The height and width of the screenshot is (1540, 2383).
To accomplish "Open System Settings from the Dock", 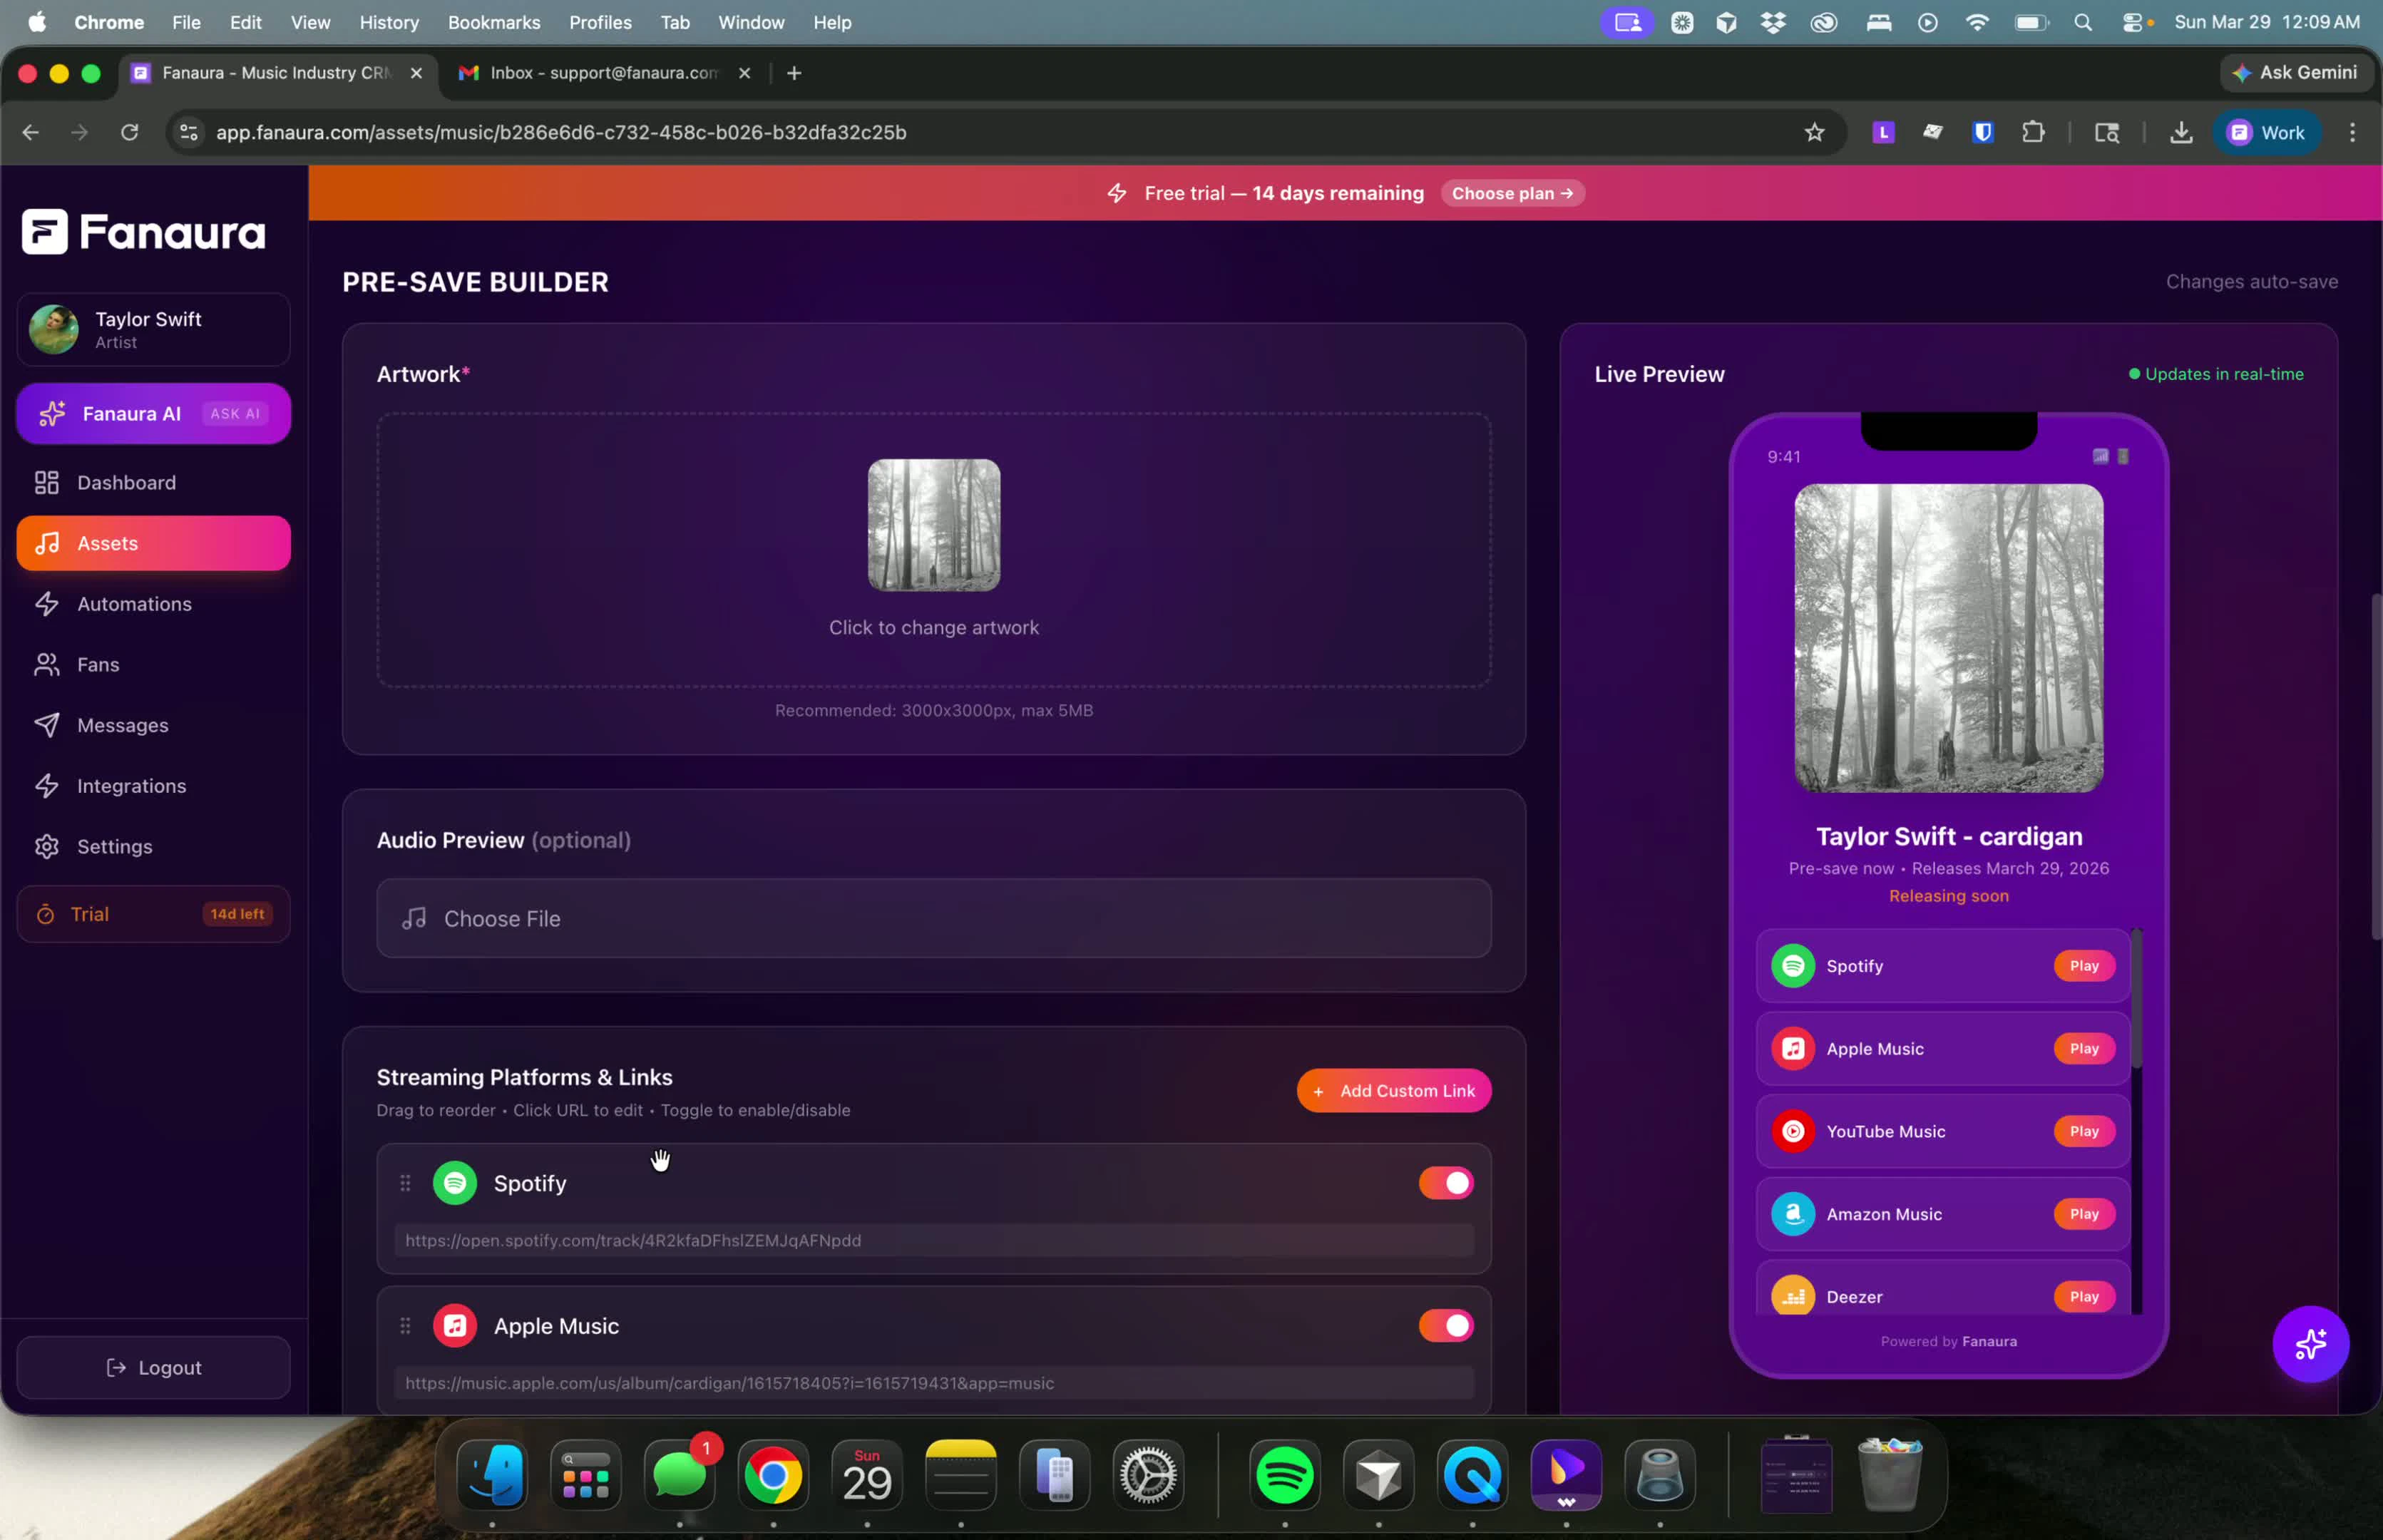I will click(1148, 1475).
